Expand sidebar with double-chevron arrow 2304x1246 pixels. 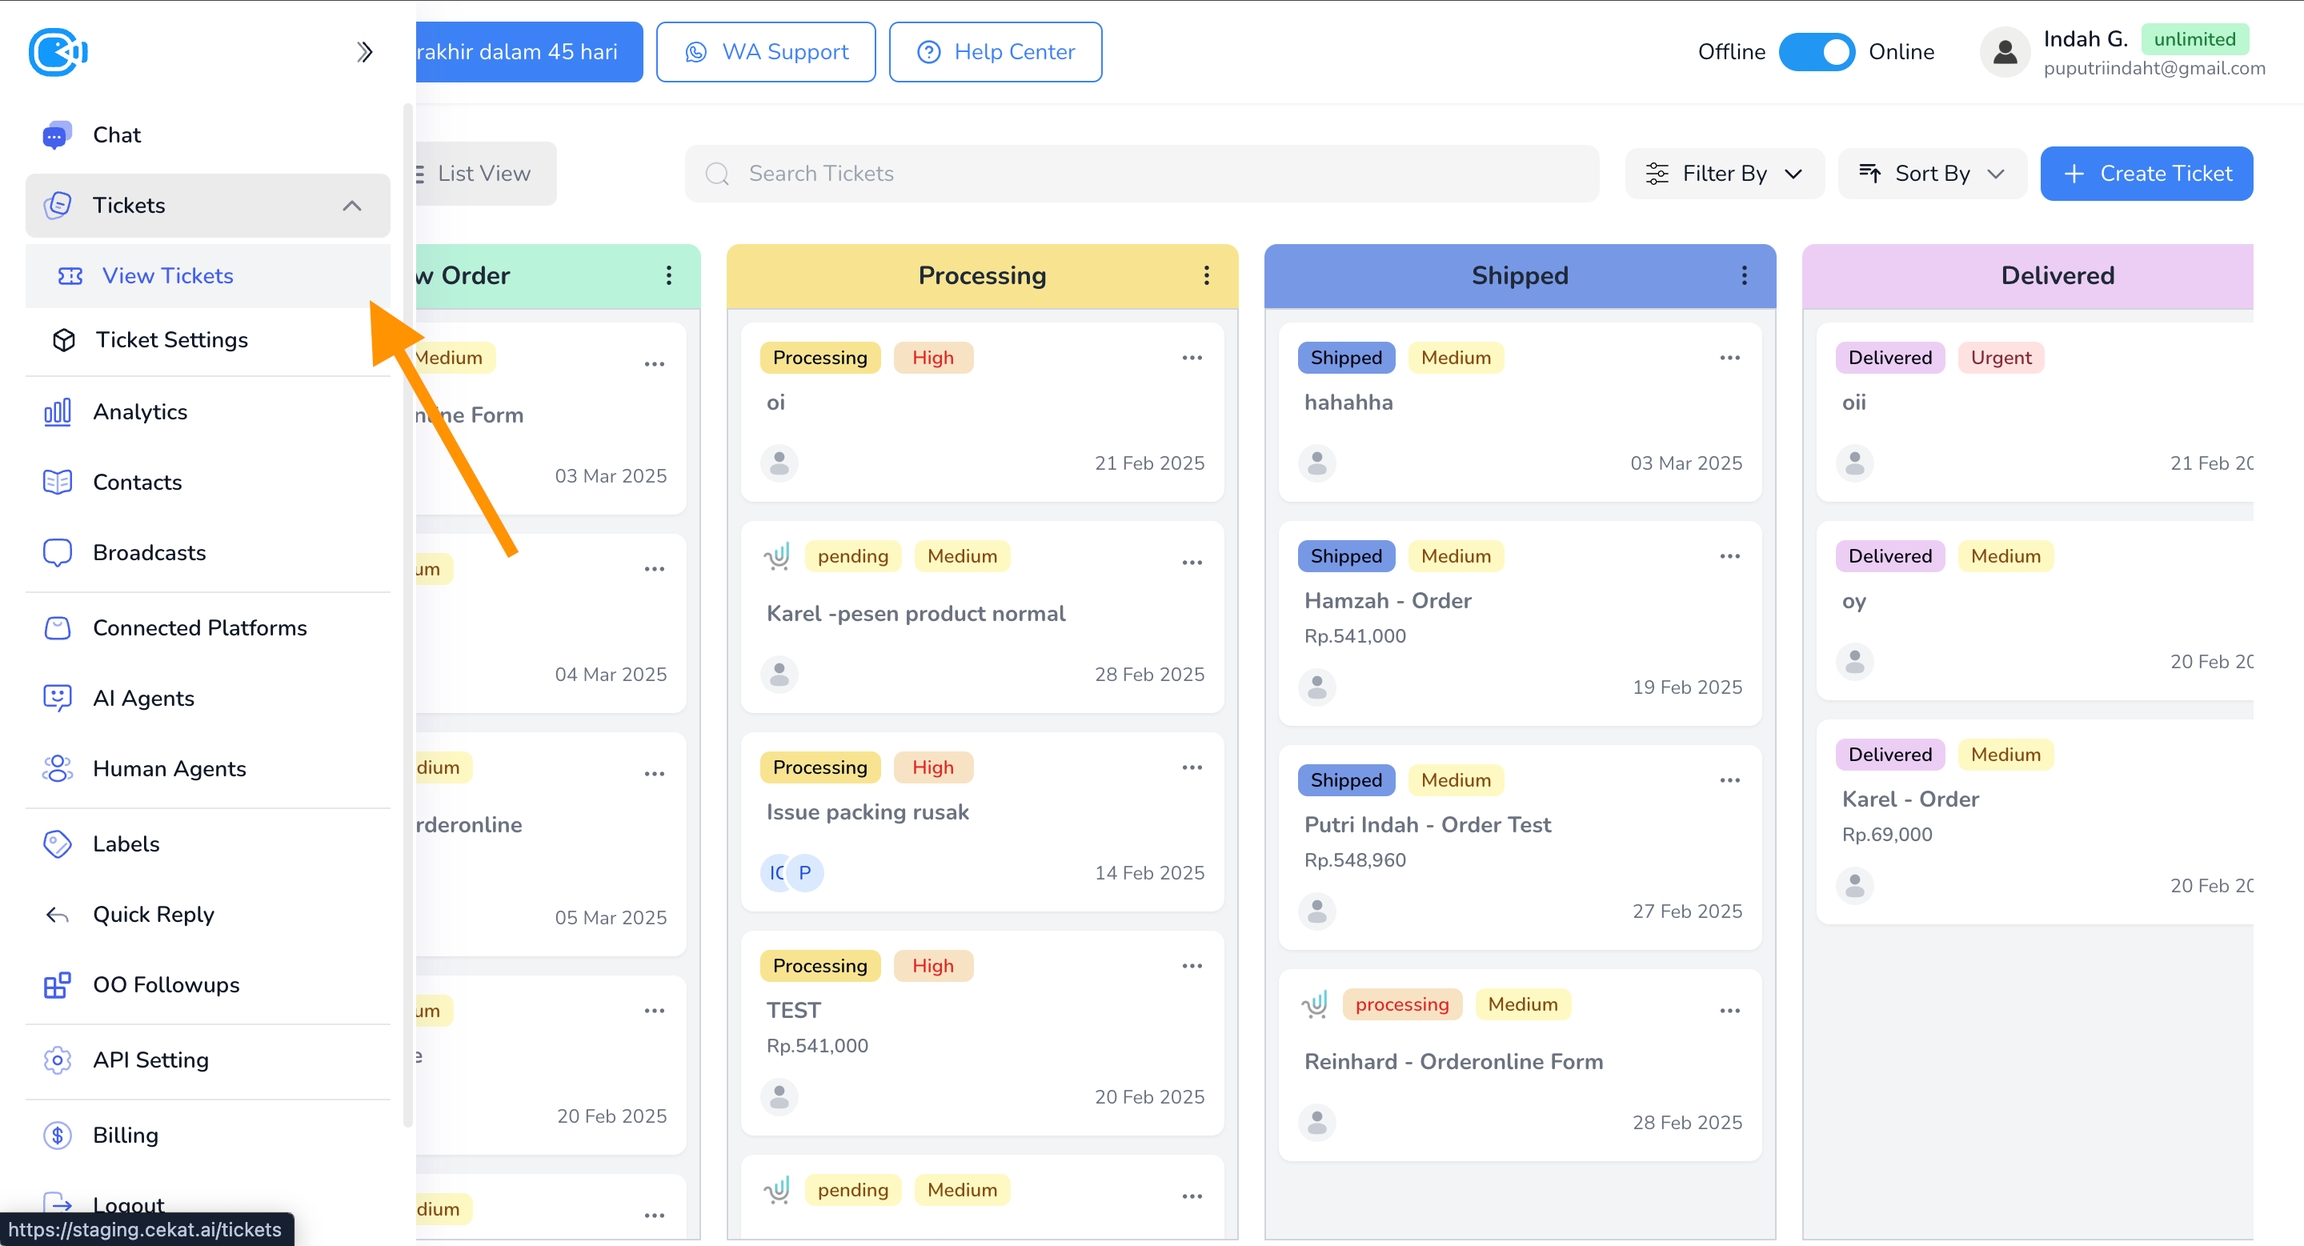click(x=365, y=52)
